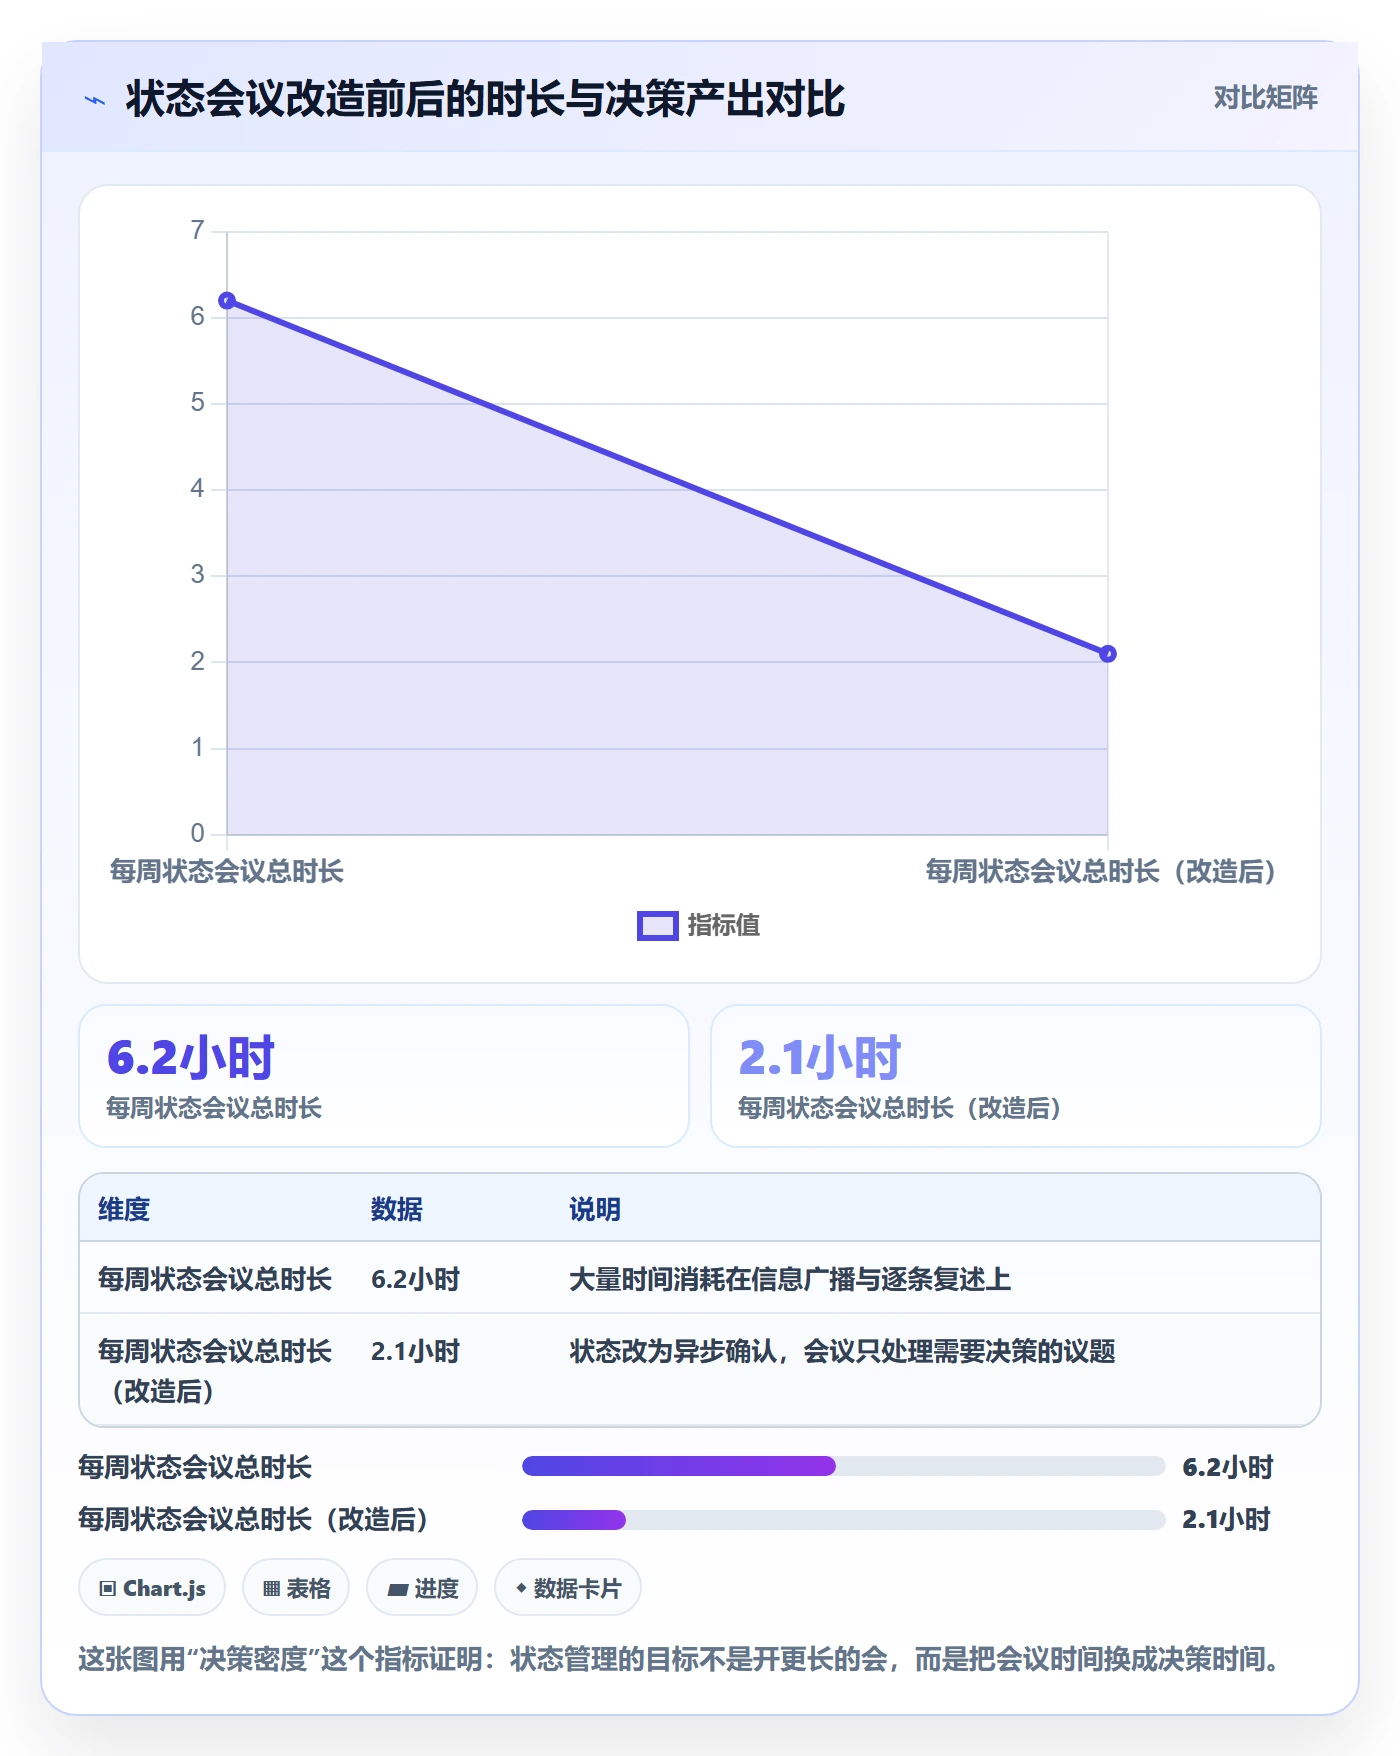Image resolution: width=1400 pixels, height=1756 pixels.
Task: Click the 数据 column header
Action: 397,1209
